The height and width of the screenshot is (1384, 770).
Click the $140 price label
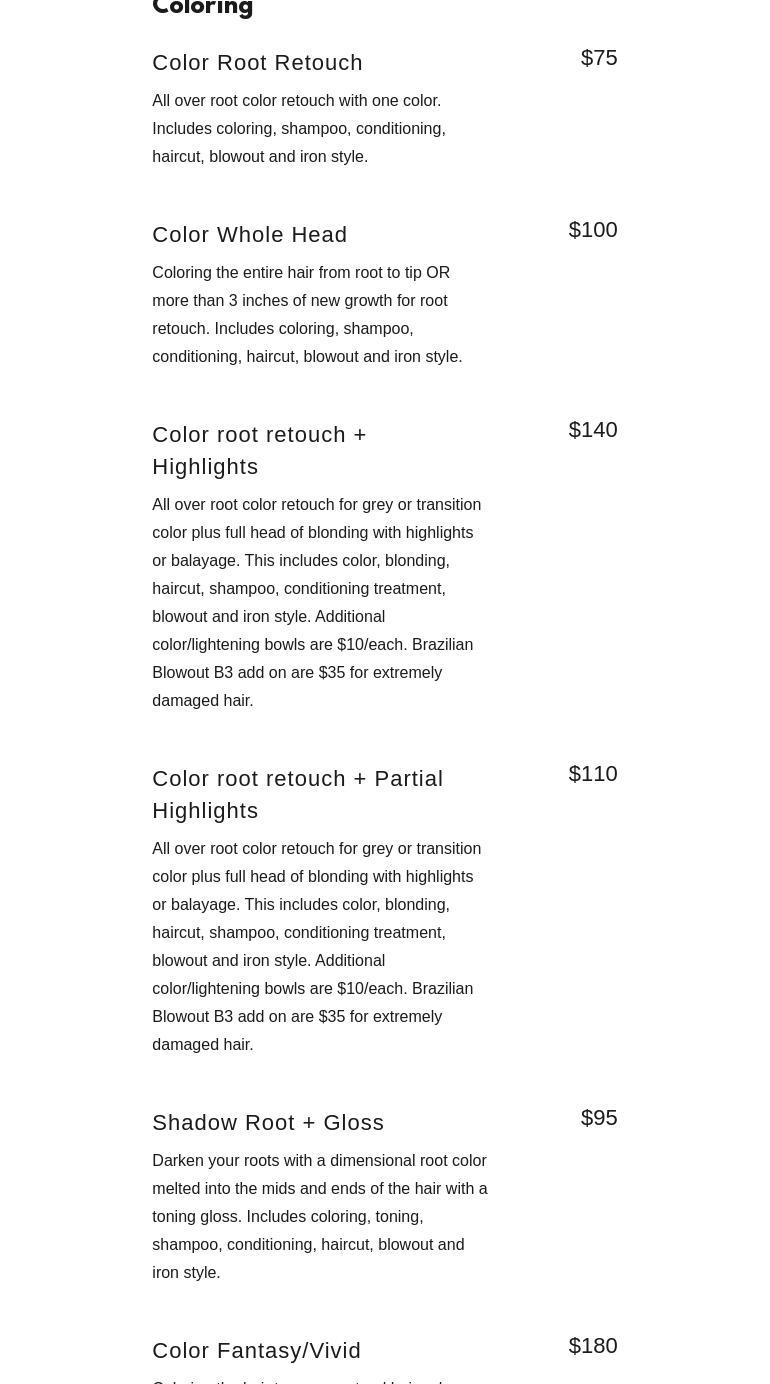coord(593,430)
